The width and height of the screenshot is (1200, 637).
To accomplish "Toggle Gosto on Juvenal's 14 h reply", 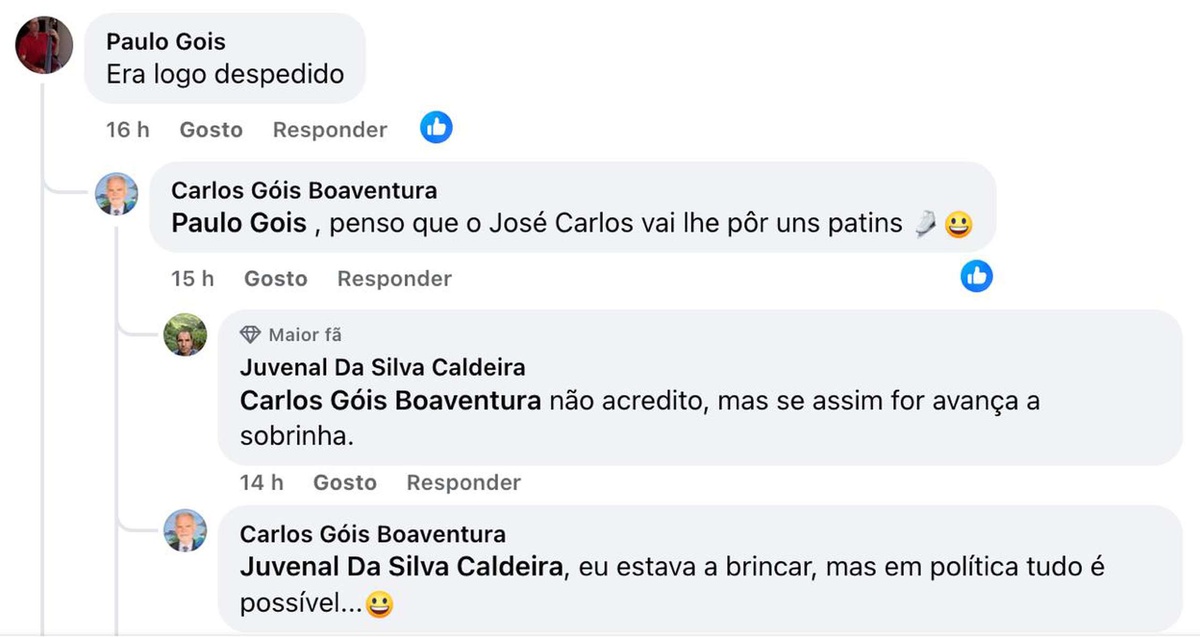I will coord(344,483).
